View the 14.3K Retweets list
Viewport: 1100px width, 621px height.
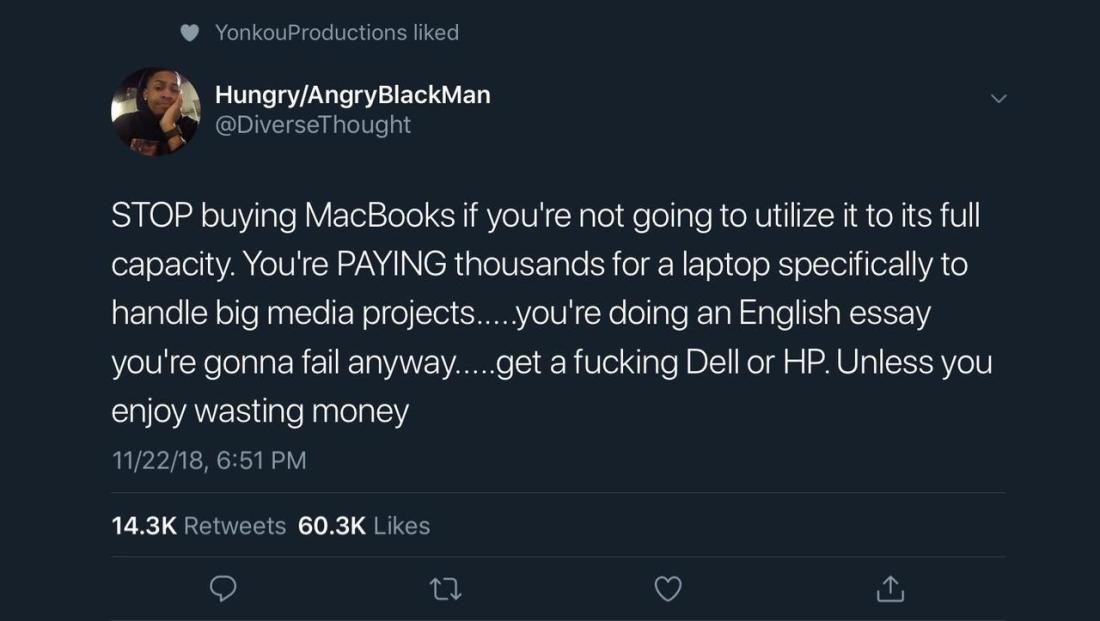[x=199, y=526]
